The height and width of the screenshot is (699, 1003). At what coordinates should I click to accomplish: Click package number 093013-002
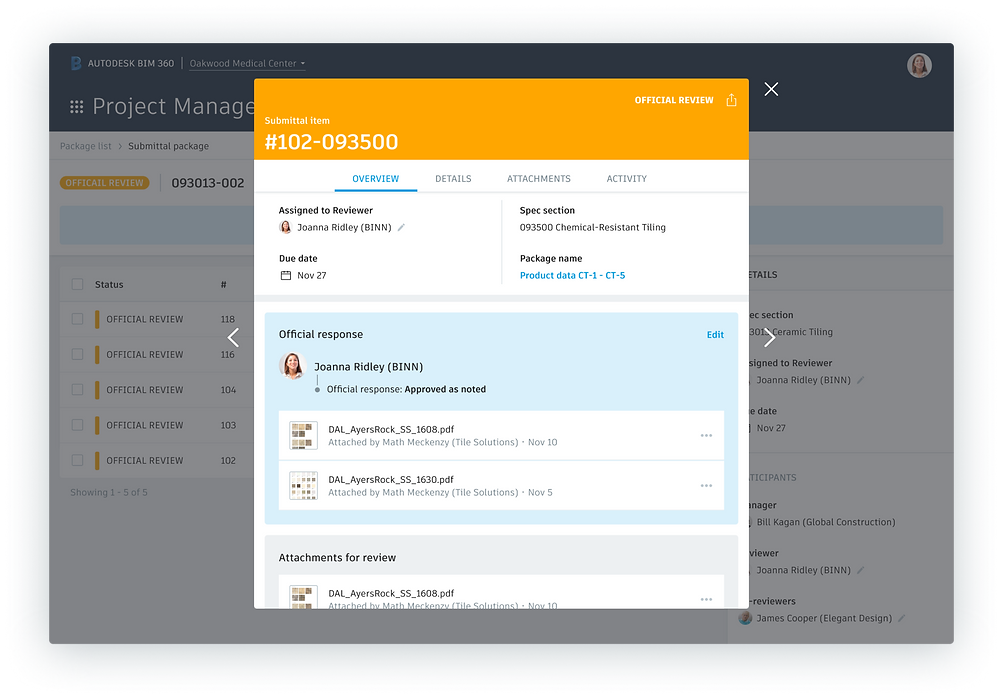point(208,183)
